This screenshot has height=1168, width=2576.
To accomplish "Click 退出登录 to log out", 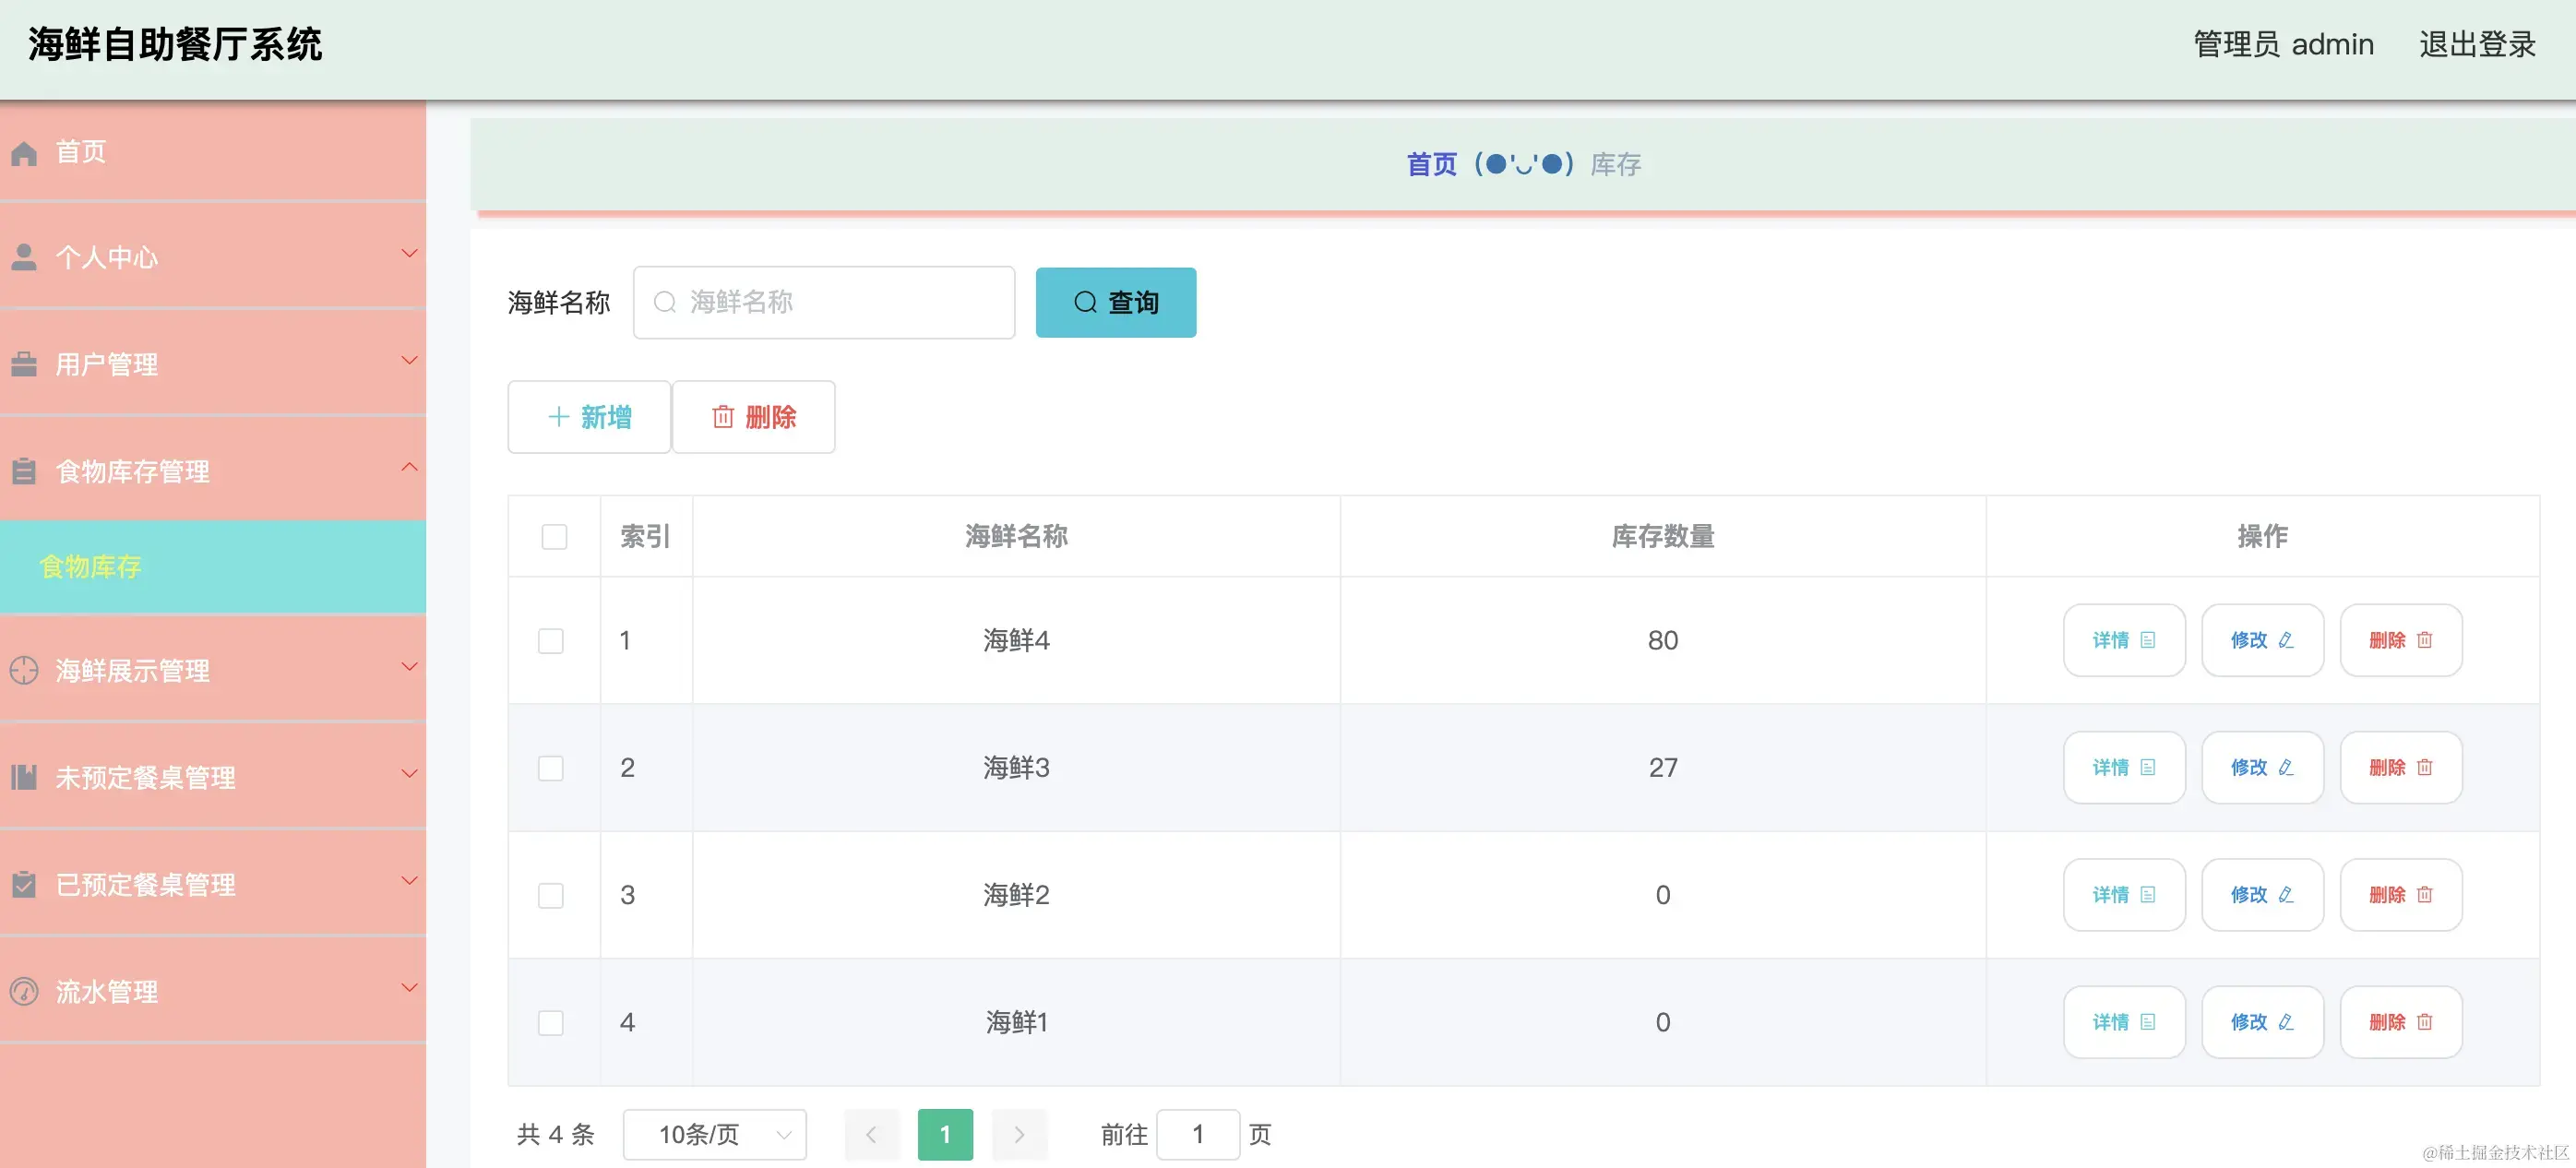I will [x=2477, y=44].
